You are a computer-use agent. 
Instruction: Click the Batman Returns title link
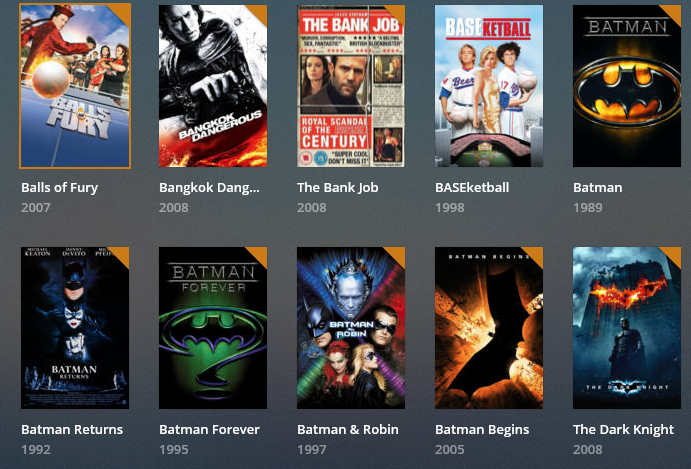tap(72, 430)
